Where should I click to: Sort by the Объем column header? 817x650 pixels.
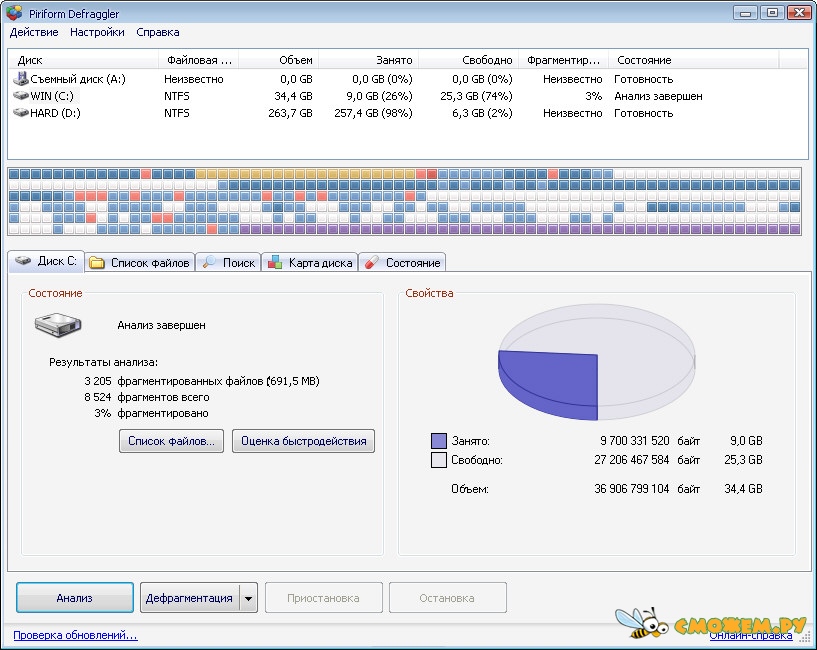click(x=278, y=60)
